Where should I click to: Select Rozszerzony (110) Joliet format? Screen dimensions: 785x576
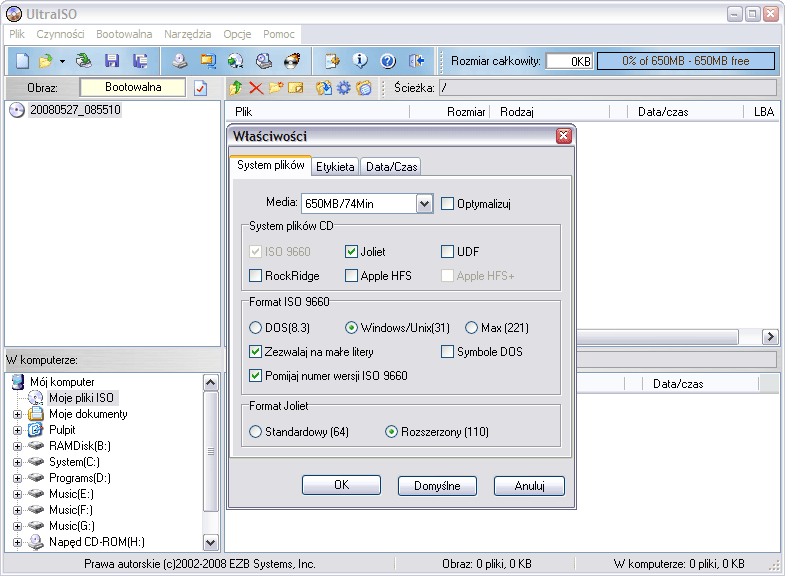(391, 431)
